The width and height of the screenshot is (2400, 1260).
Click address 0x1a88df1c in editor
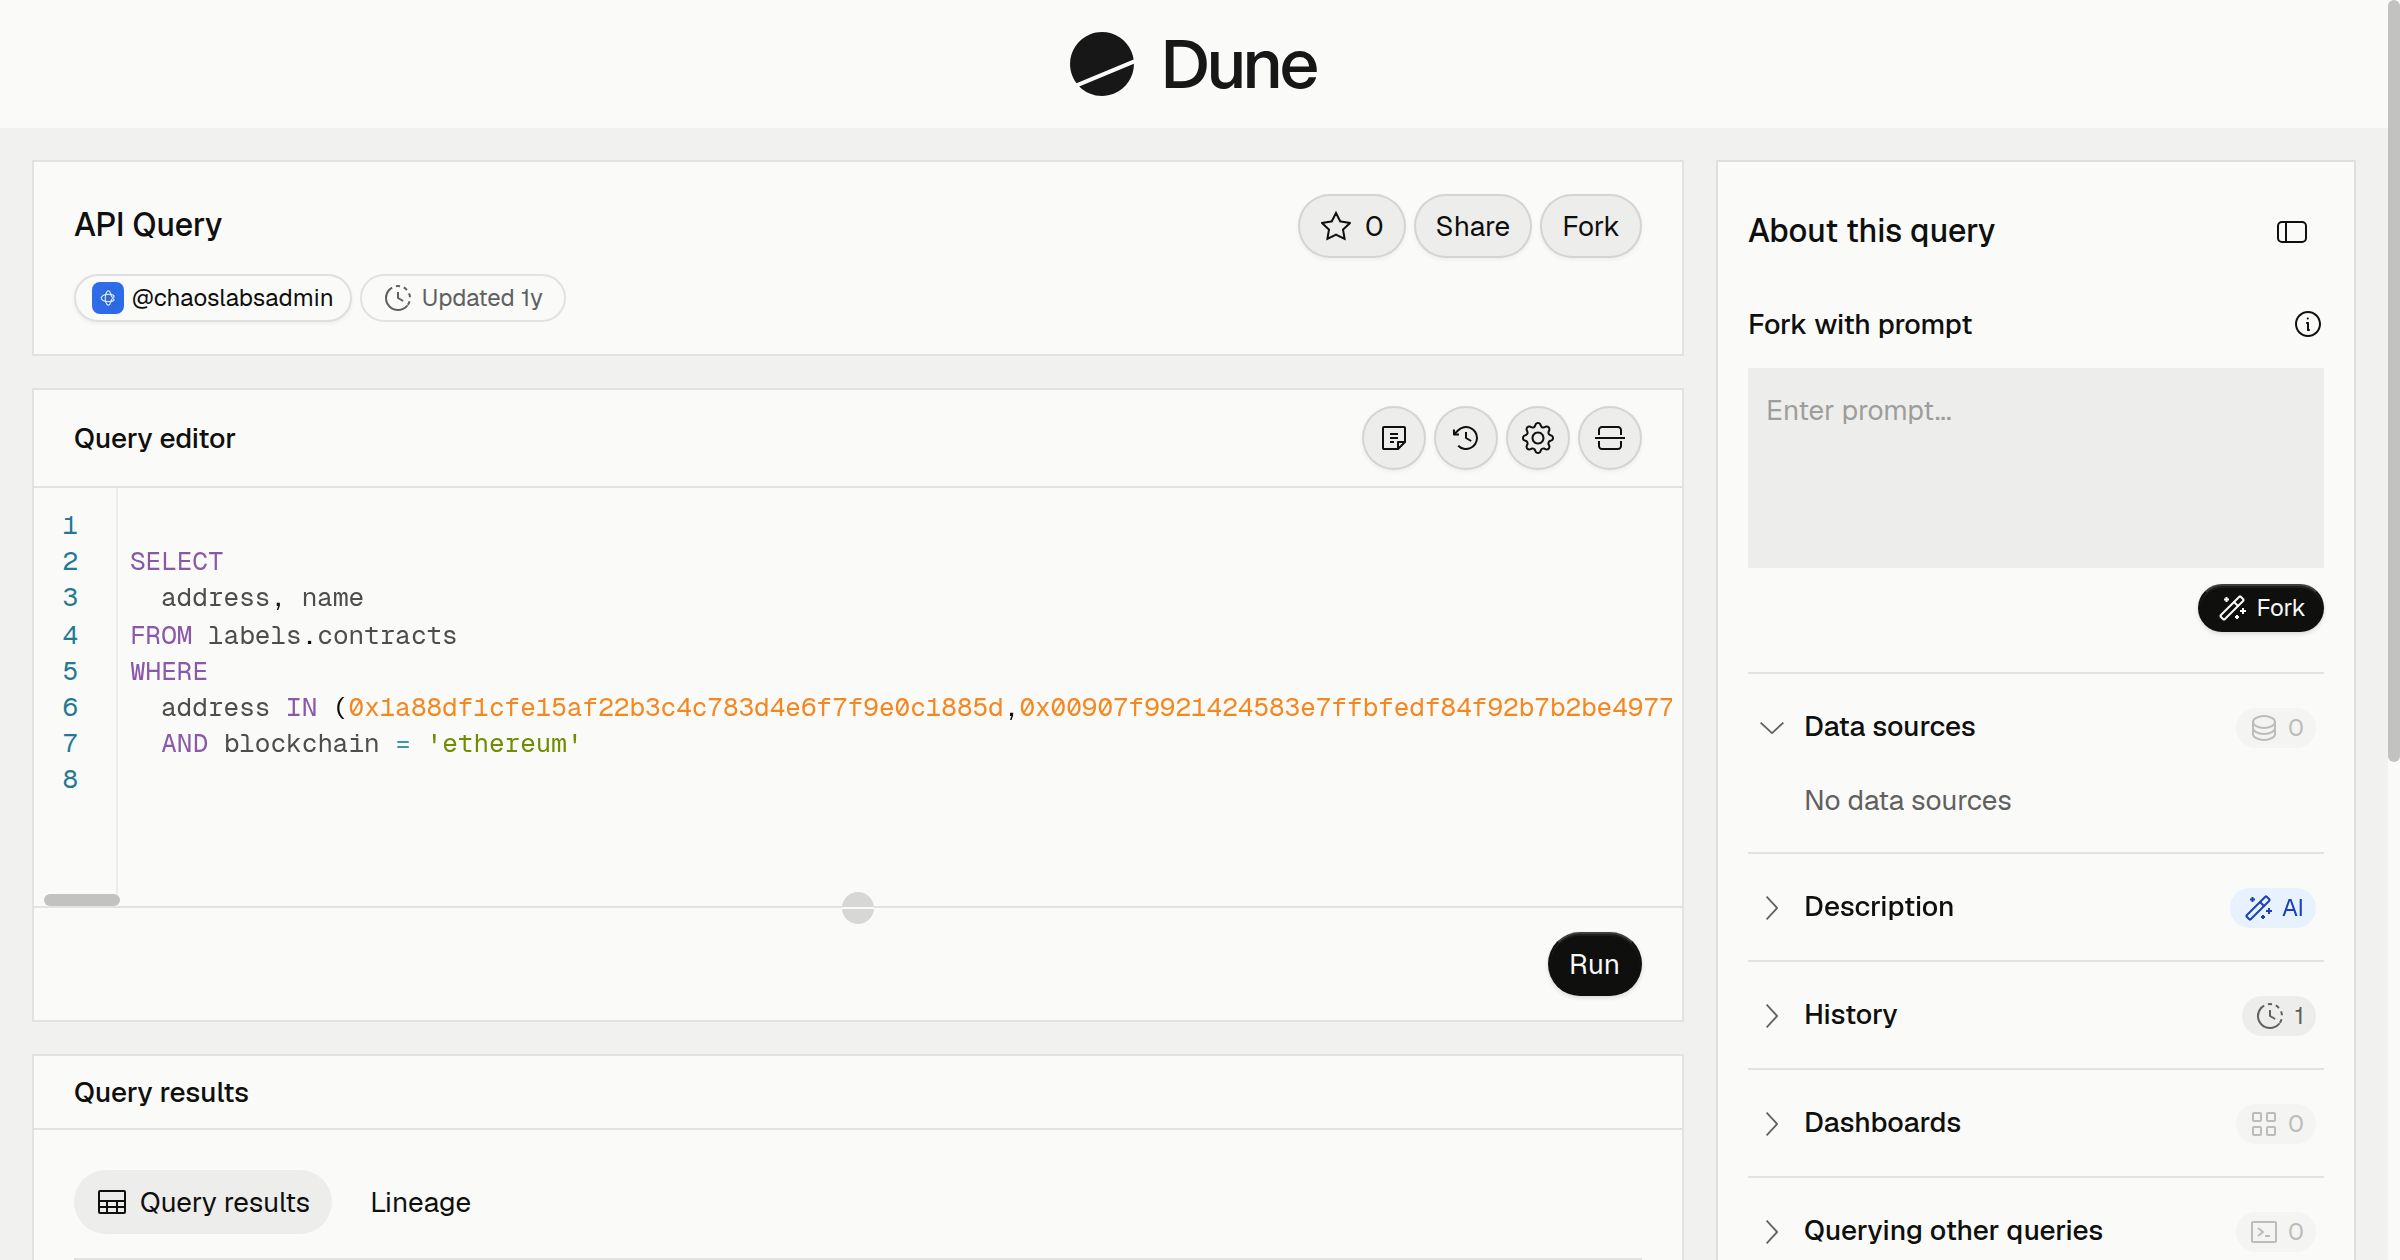tap(675, 708)
